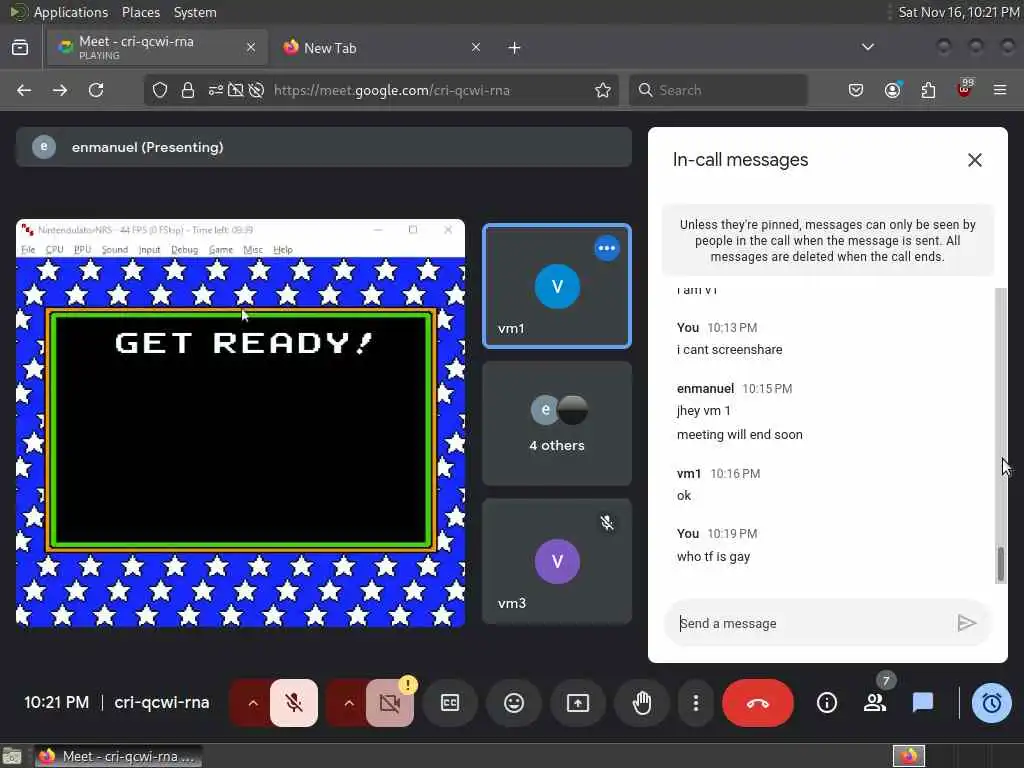Click the blocked camera permission icon
The height and width of the screenshot is (768, 1024).
coord(235,90)
